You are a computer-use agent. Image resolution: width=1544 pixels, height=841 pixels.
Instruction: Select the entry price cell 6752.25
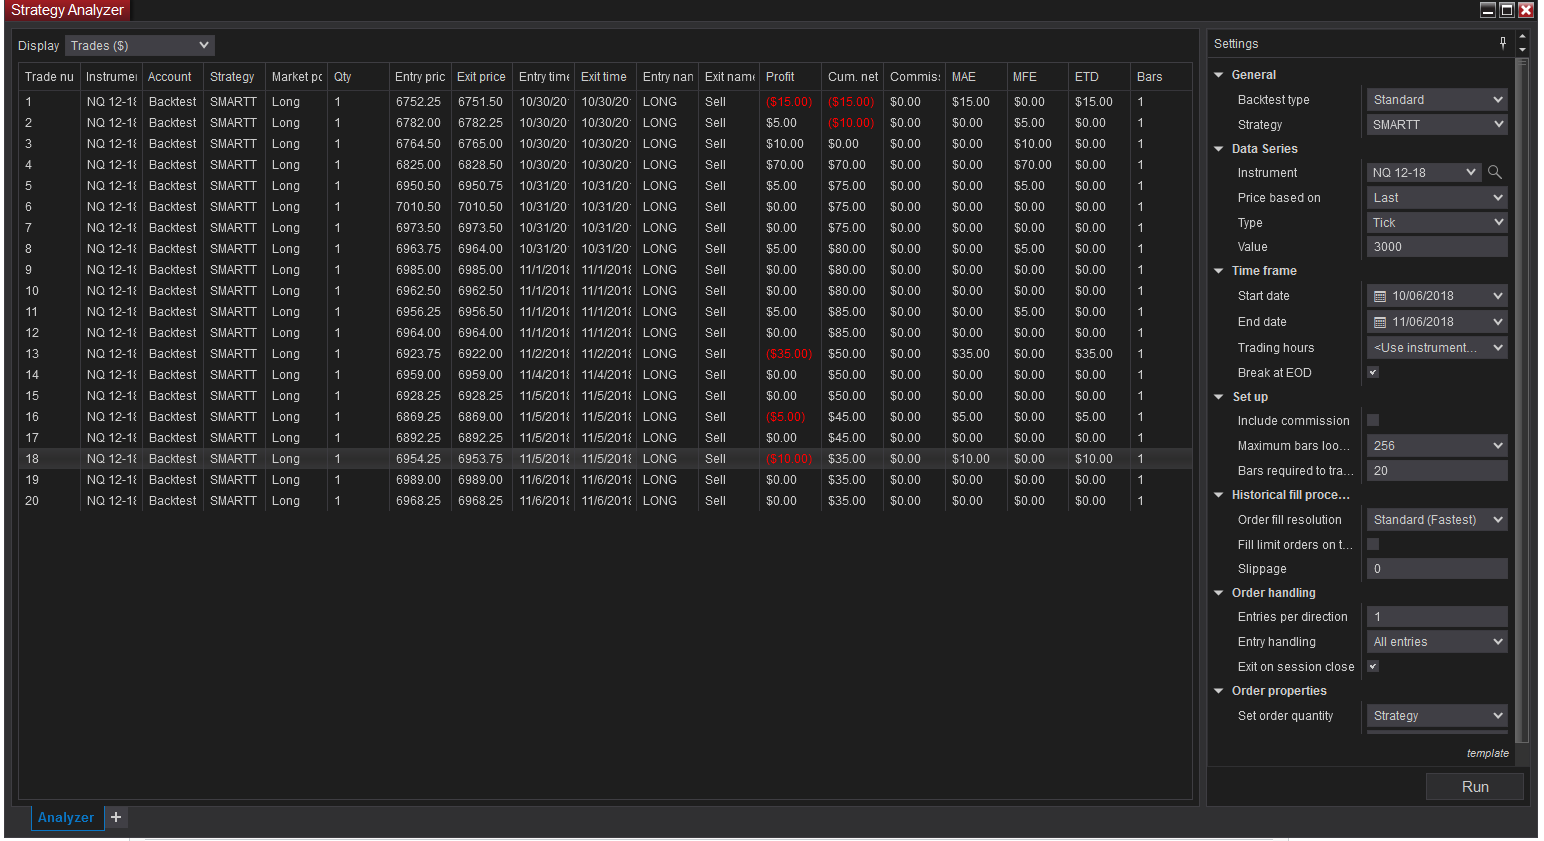418,102
